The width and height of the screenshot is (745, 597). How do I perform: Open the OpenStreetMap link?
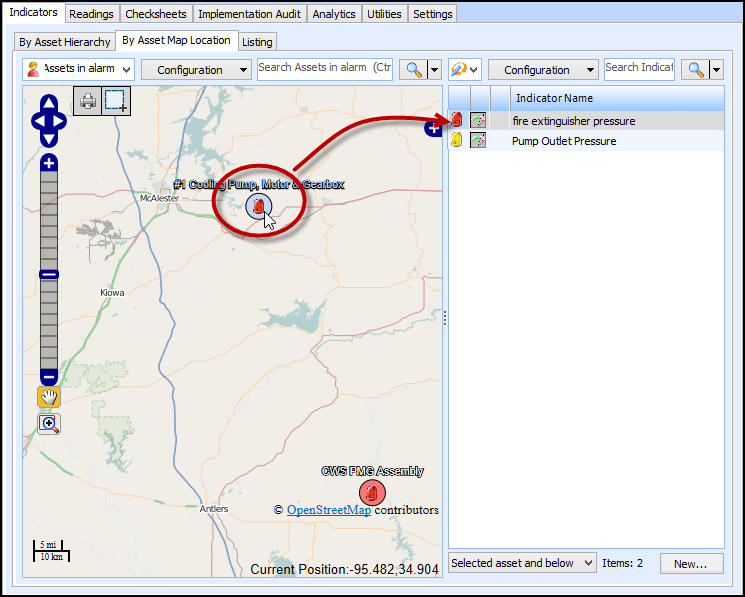pyautogui.click(x=329, y=510)
